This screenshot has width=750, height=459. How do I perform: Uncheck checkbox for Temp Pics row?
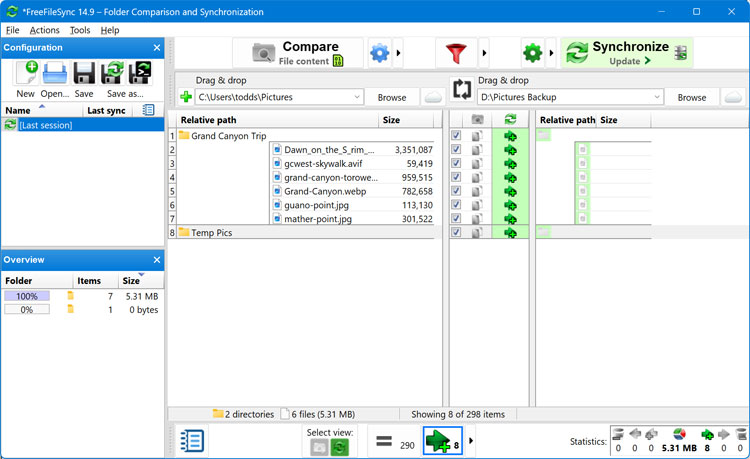[x=456, y=232]
